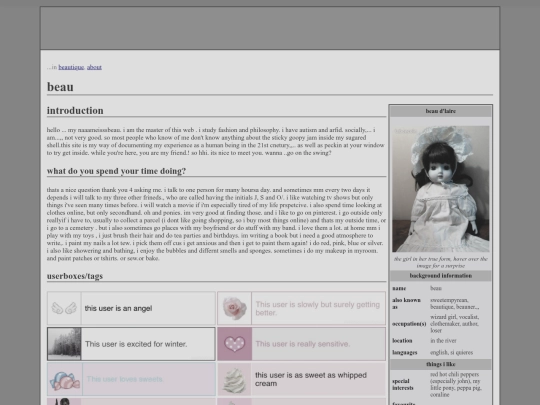Click the whipped cream userbox icon
540x405 pixels.
click(x=235, y=379)
